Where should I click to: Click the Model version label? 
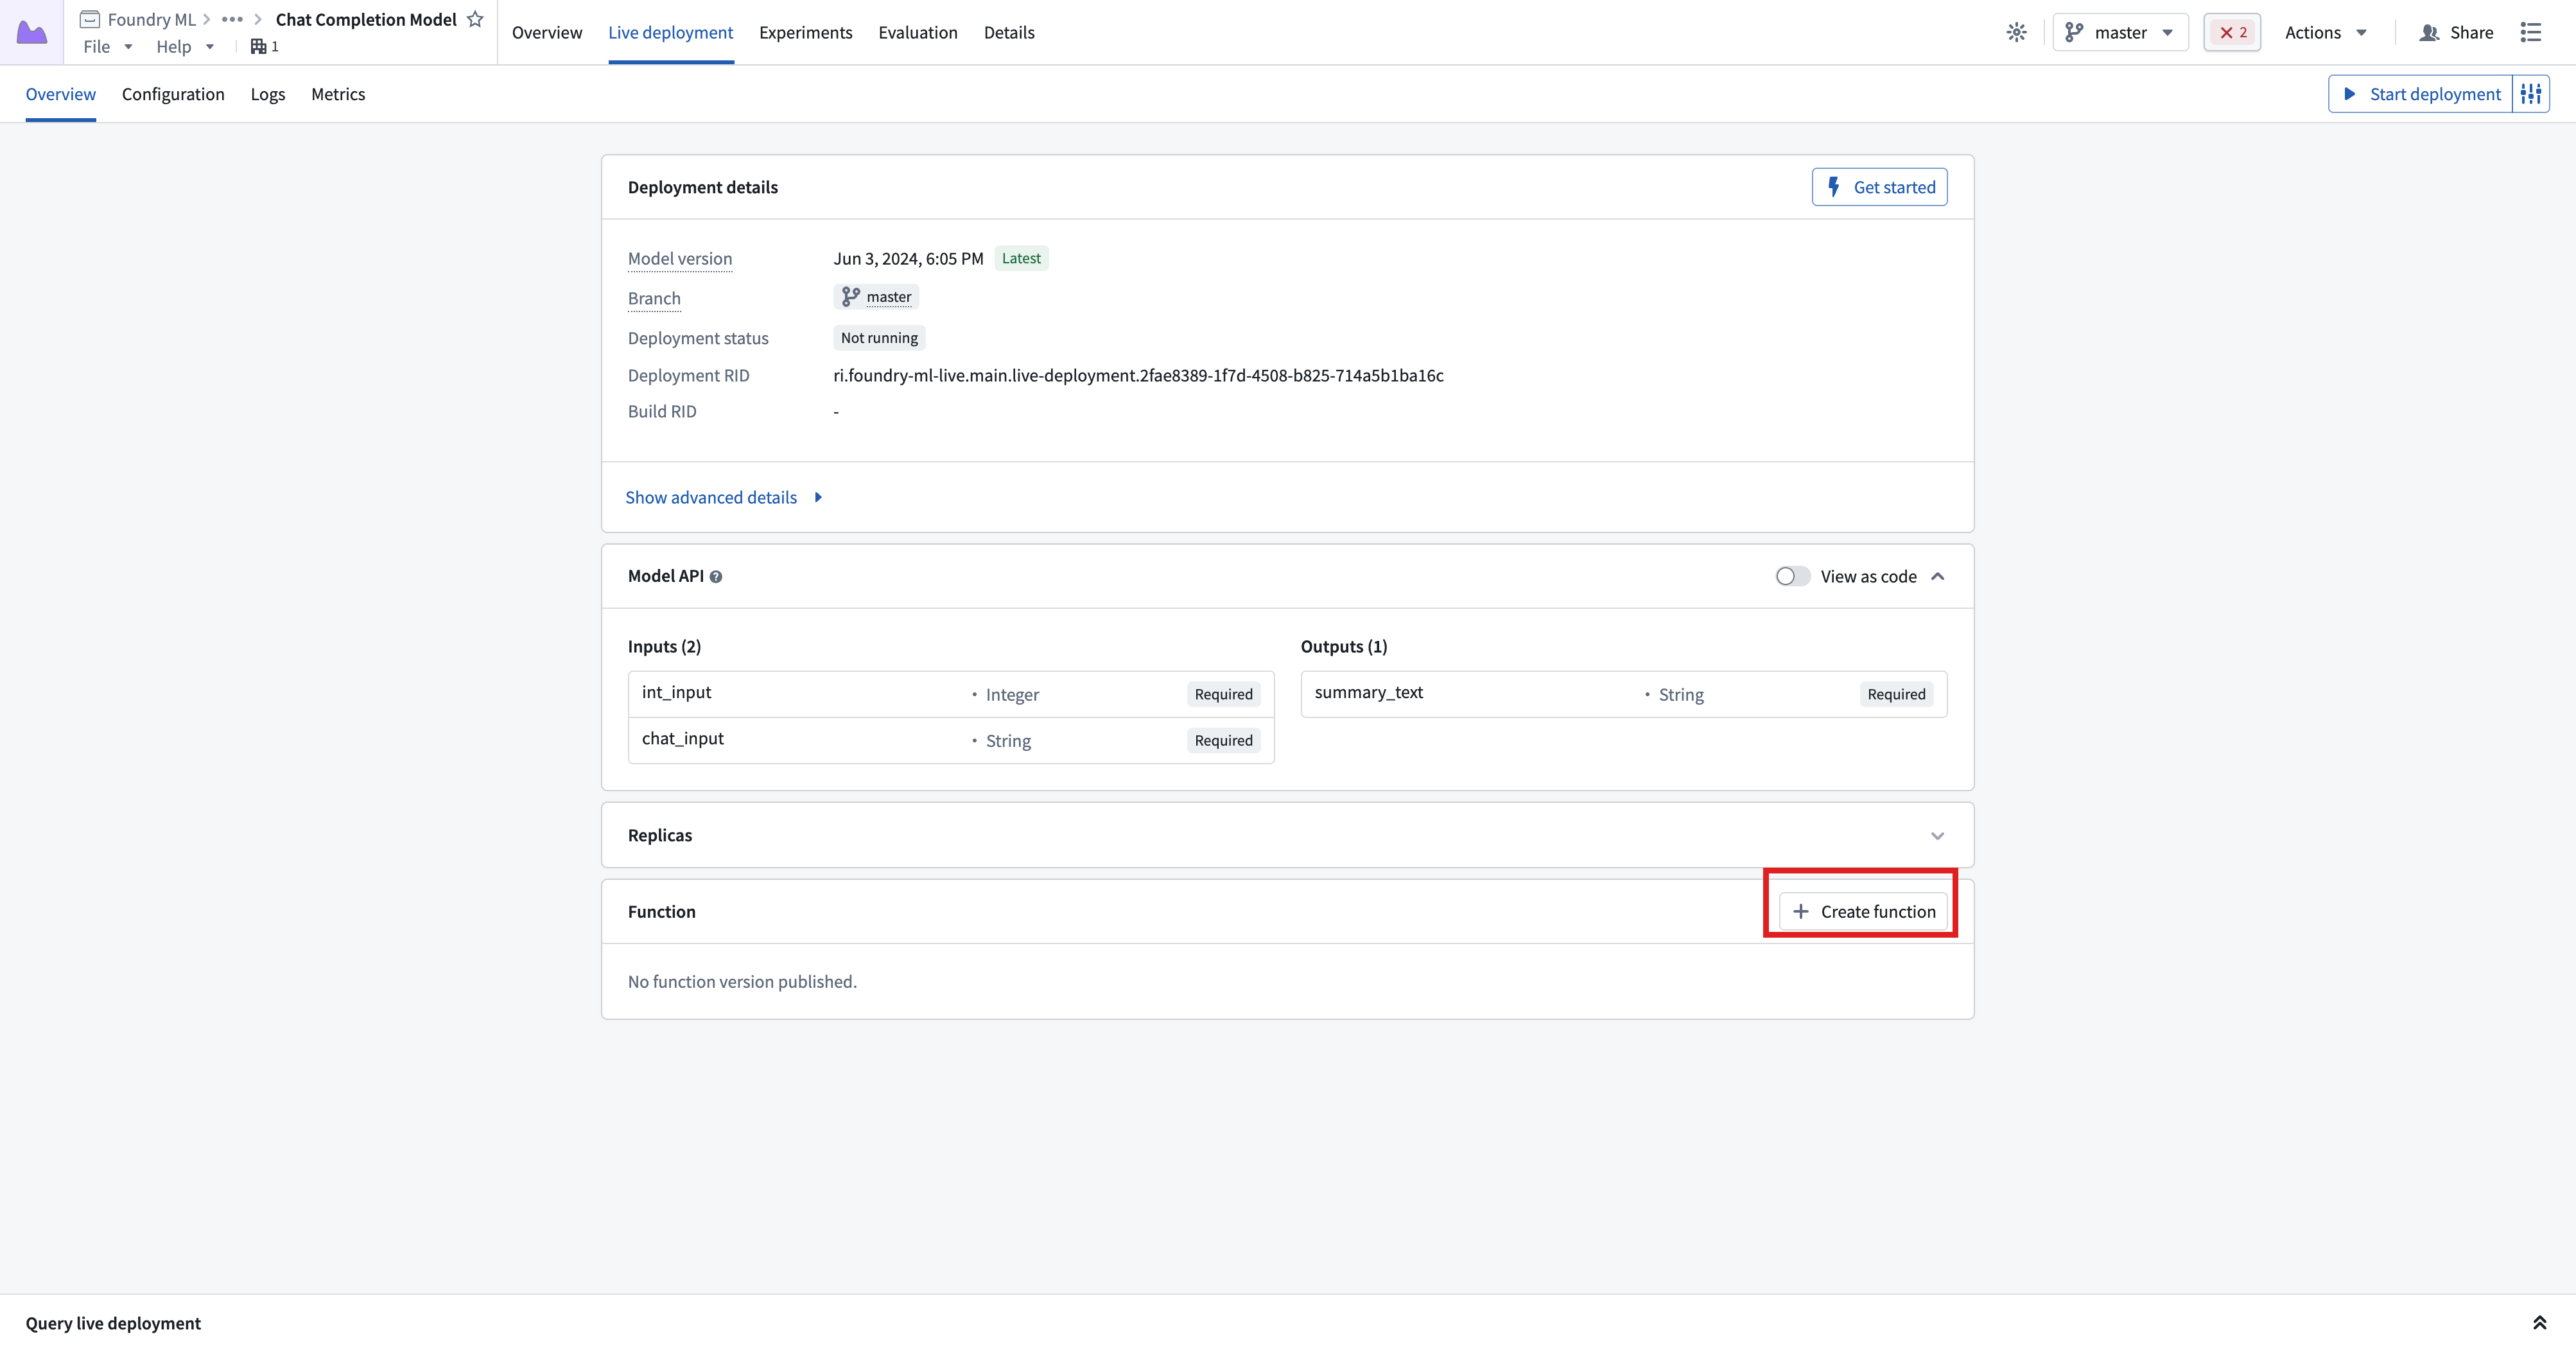680,258
